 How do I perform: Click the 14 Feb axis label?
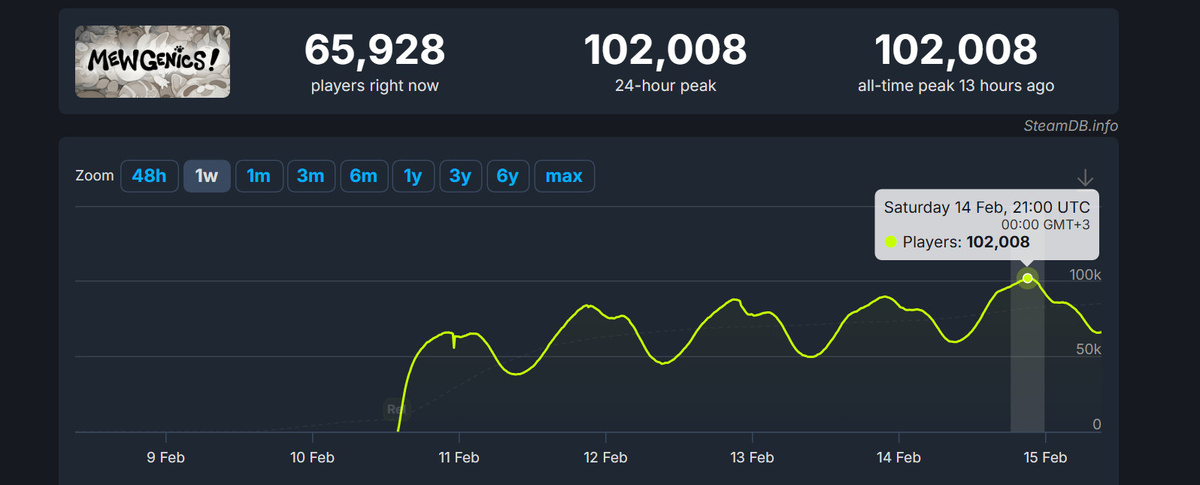[898, 457]
